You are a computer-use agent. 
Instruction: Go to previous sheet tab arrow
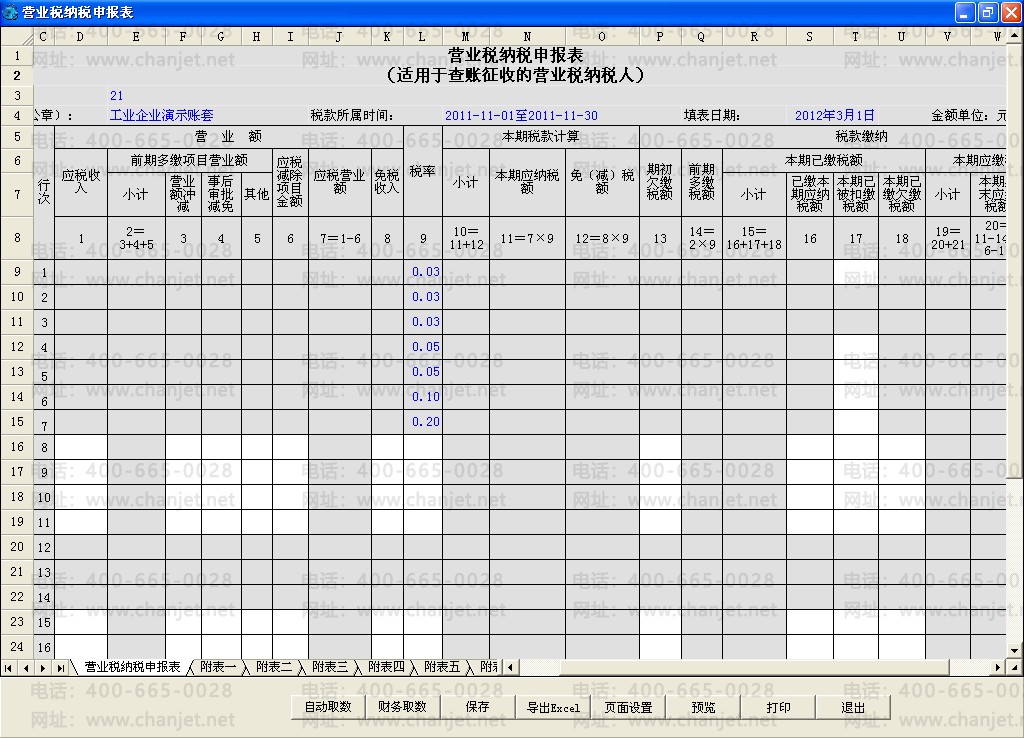25,667
